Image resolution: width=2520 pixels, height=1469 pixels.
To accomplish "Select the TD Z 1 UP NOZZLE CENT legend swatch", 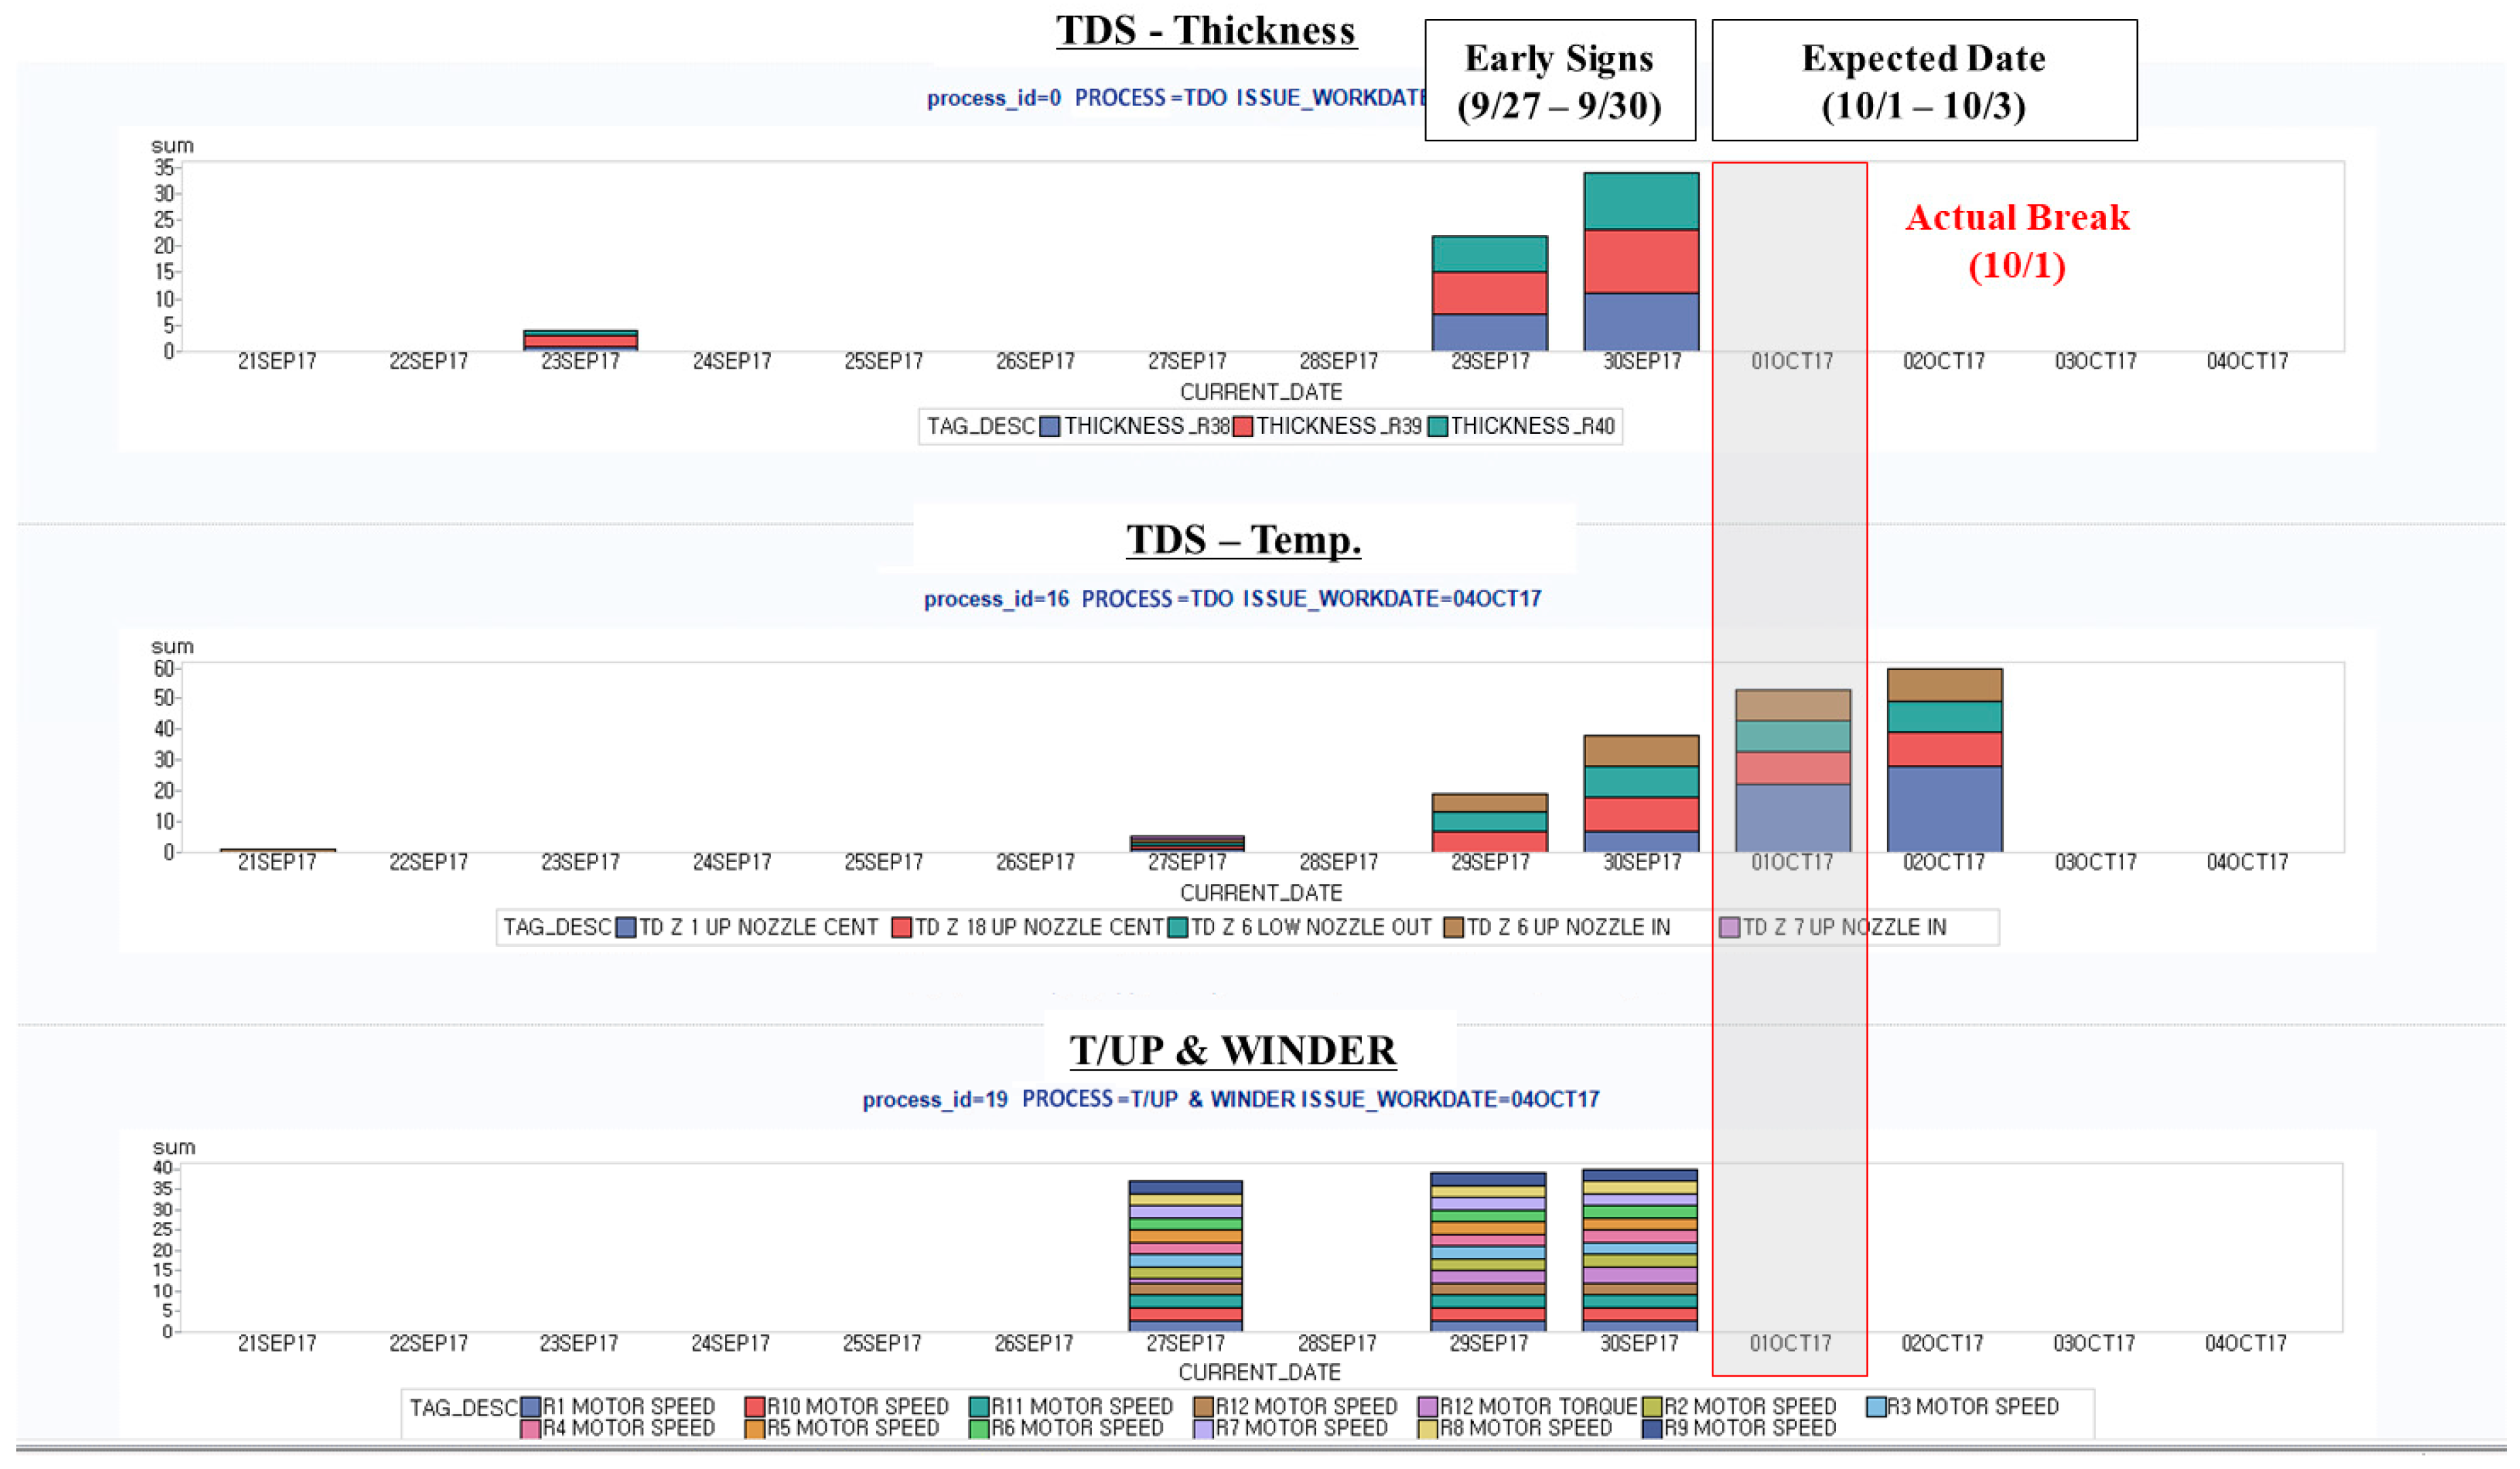I will (x=626, y=928).
